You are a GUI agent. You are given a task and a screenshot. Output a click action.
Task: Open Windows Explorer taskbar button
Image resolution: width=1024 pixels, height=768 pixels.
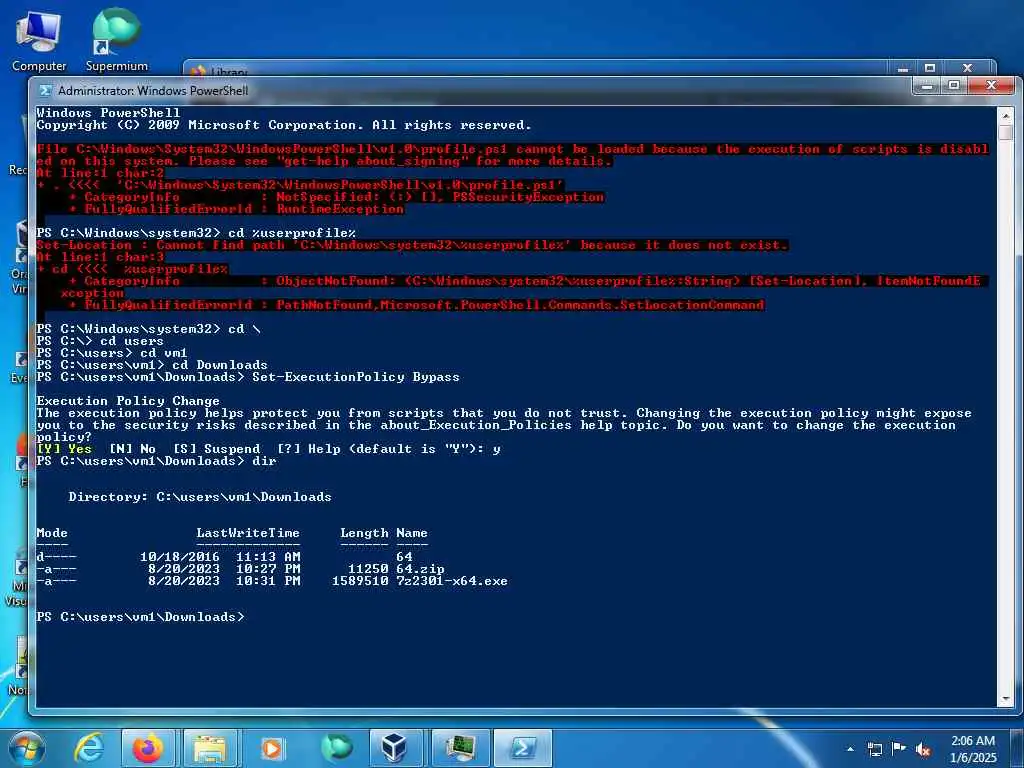pyautogui.click(x=210, y=748)
